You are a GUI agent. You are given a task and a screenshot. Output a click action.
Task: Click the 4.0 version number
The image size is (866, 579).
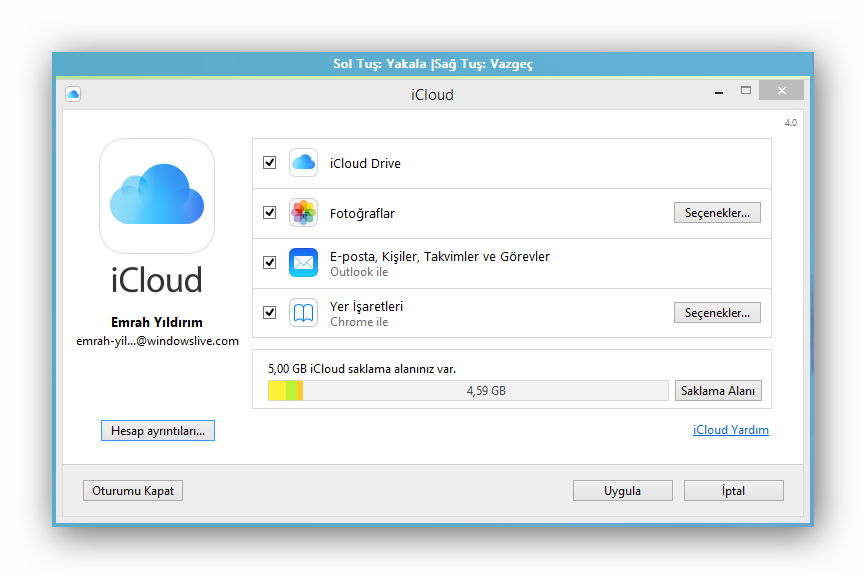coord(790,123)
